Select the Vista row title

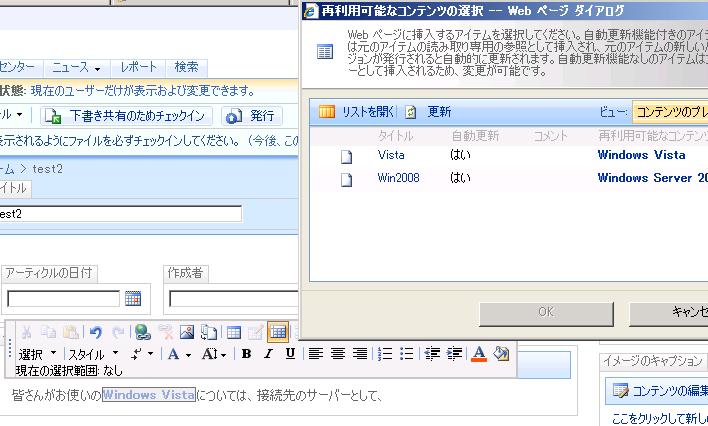391,155
